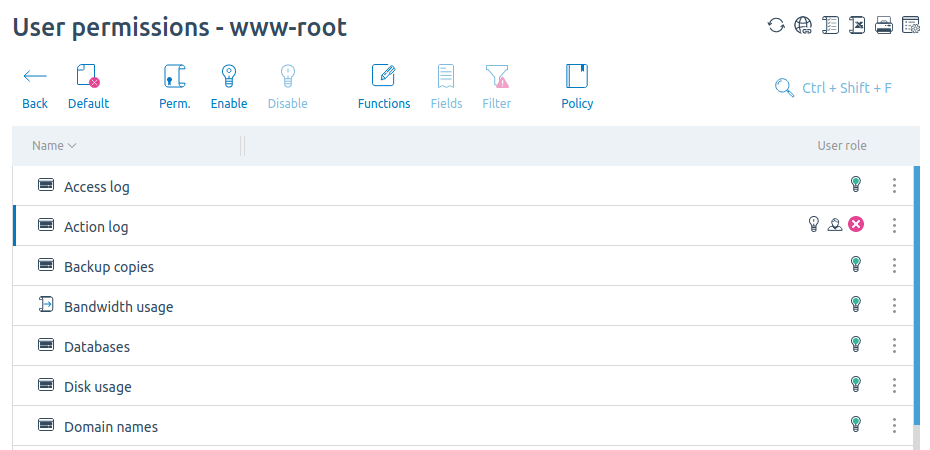Open the three-dot menu for Databases
930x450 pixels.
[894, 345]
